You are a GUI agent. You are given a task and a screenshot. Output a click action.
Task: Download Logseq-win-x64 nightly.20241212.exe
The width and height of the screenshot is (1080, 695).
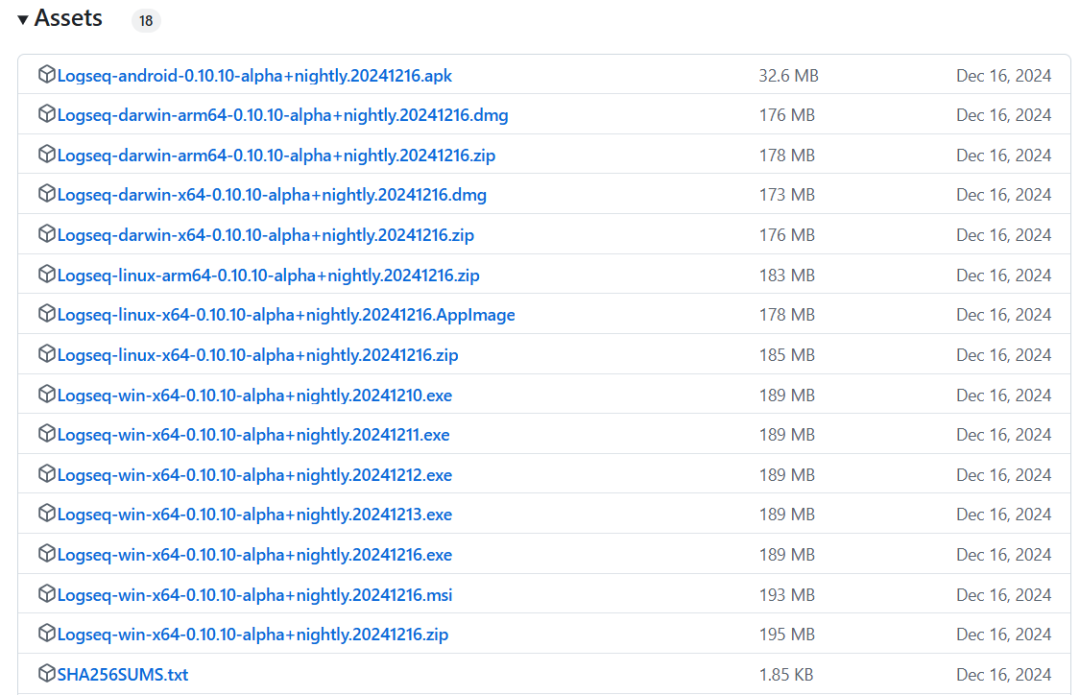point(254,475)
